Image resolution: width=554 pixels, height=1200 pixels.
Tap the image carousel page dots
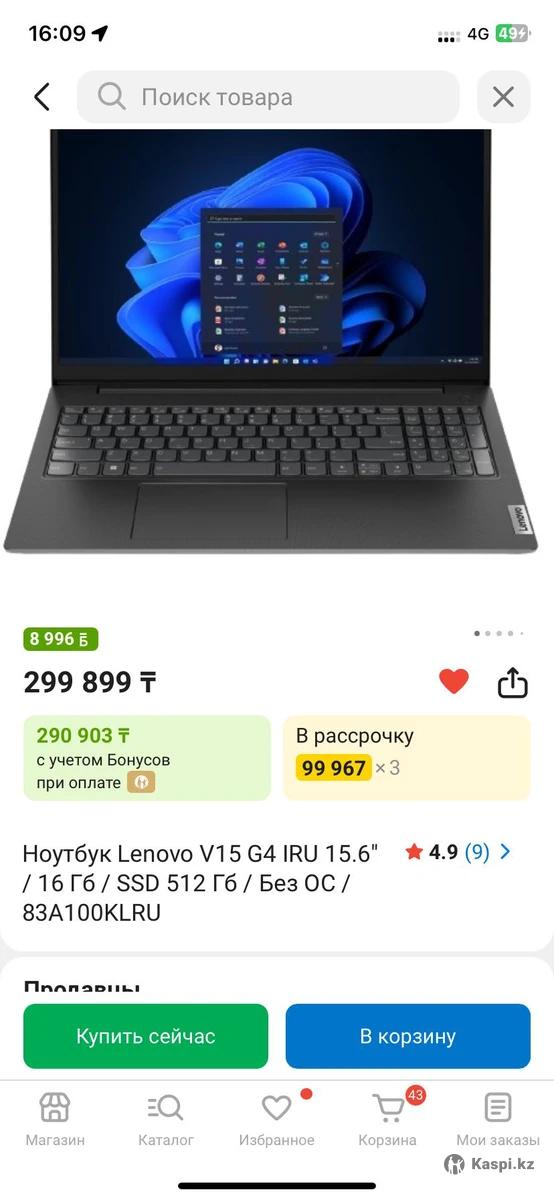click(x=497, y=633)
